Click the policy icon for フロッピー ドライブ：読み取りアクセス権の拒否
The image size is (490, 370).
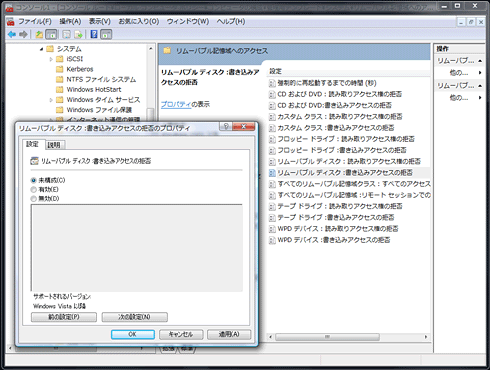272,139
